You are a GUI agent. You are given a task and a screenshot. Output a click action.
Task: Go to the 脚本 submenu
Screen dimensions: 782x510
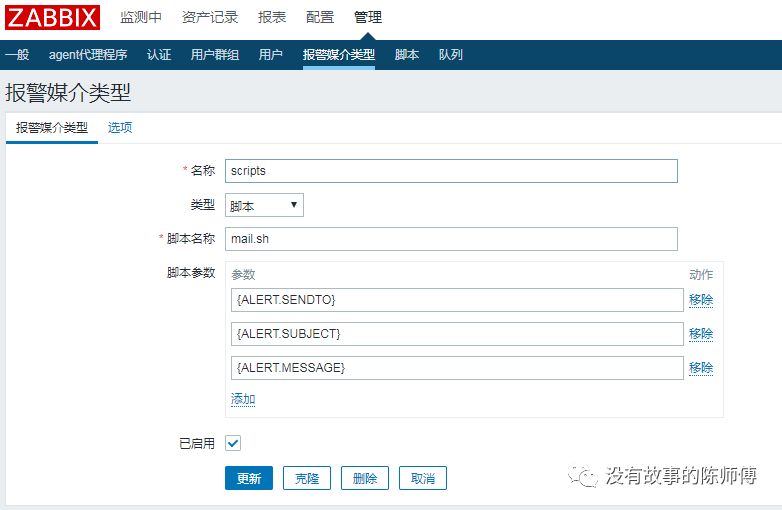(406, 54)
